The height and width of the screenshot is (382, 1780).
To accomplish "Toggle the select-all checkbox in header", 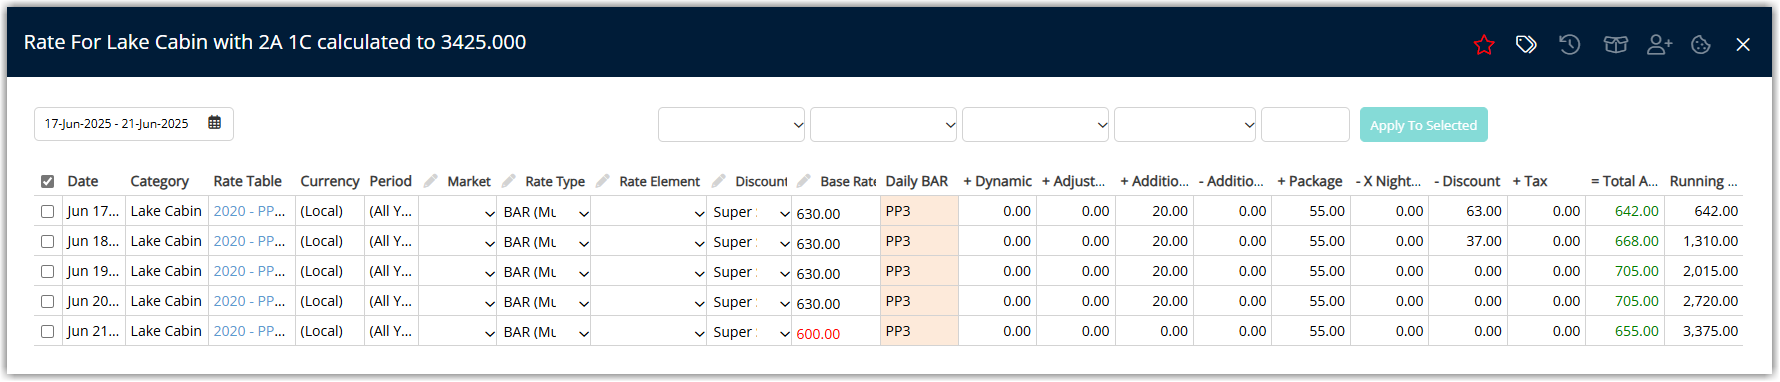I will pyautogui.click(x=47, y=181).
